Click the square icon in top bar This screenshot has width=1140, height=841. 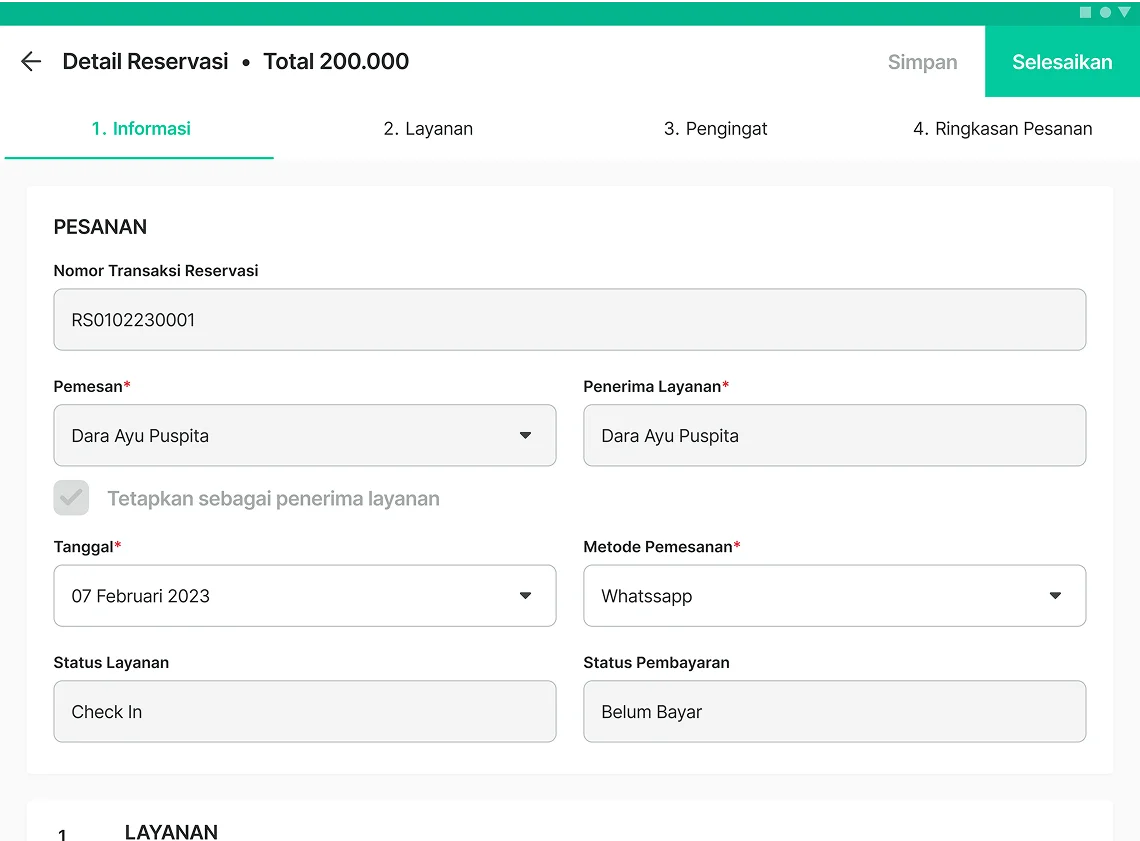[x=1086, y=13]
